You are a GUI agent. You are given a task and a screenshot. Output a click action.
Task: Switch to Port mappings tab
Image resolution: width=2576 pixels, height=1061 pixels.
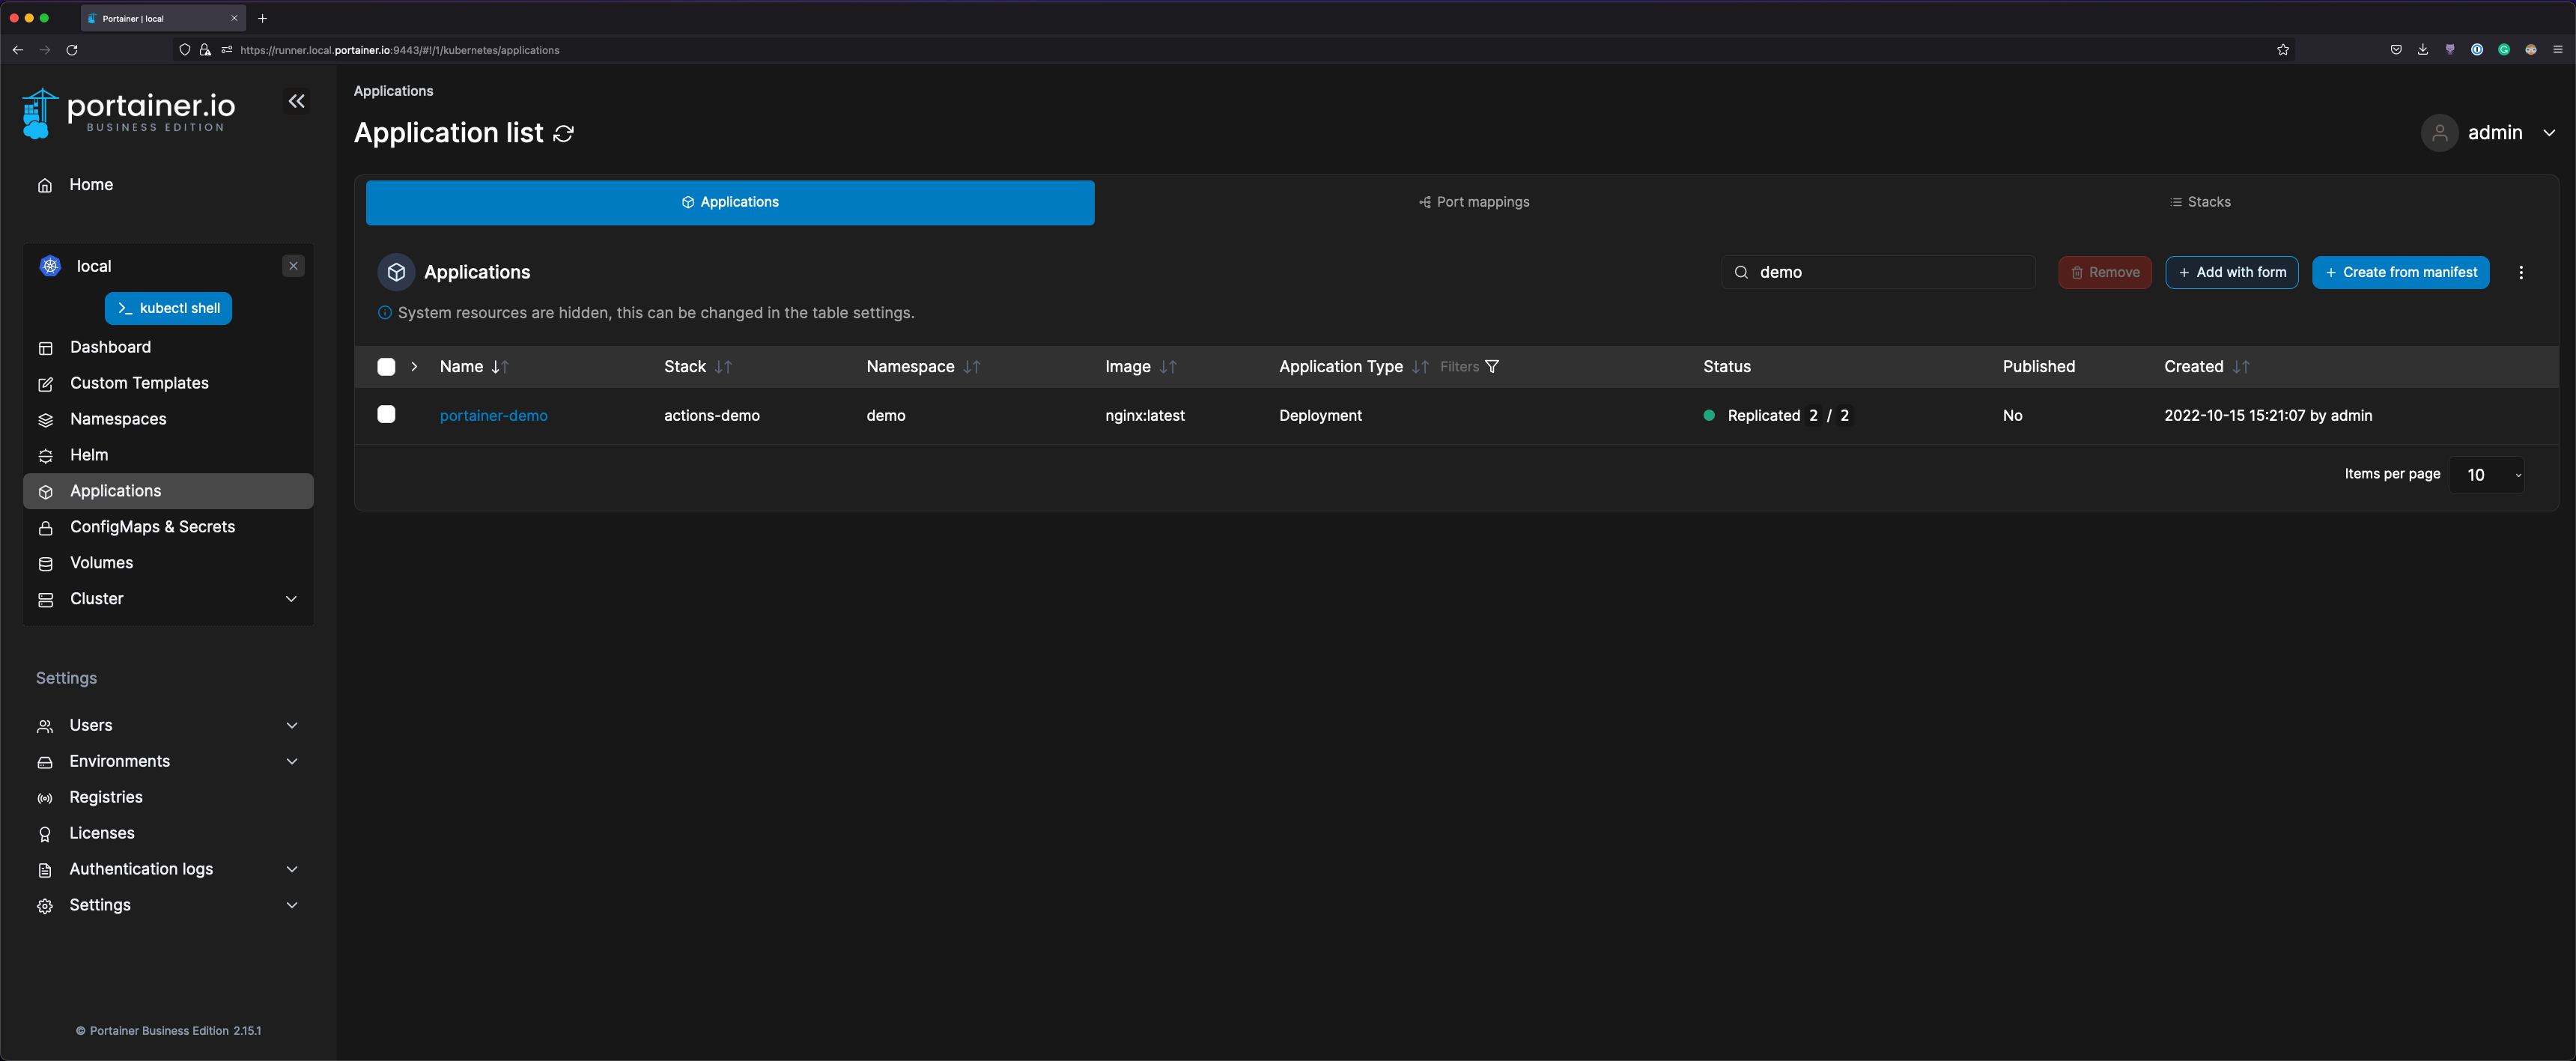coord(1474,202)
